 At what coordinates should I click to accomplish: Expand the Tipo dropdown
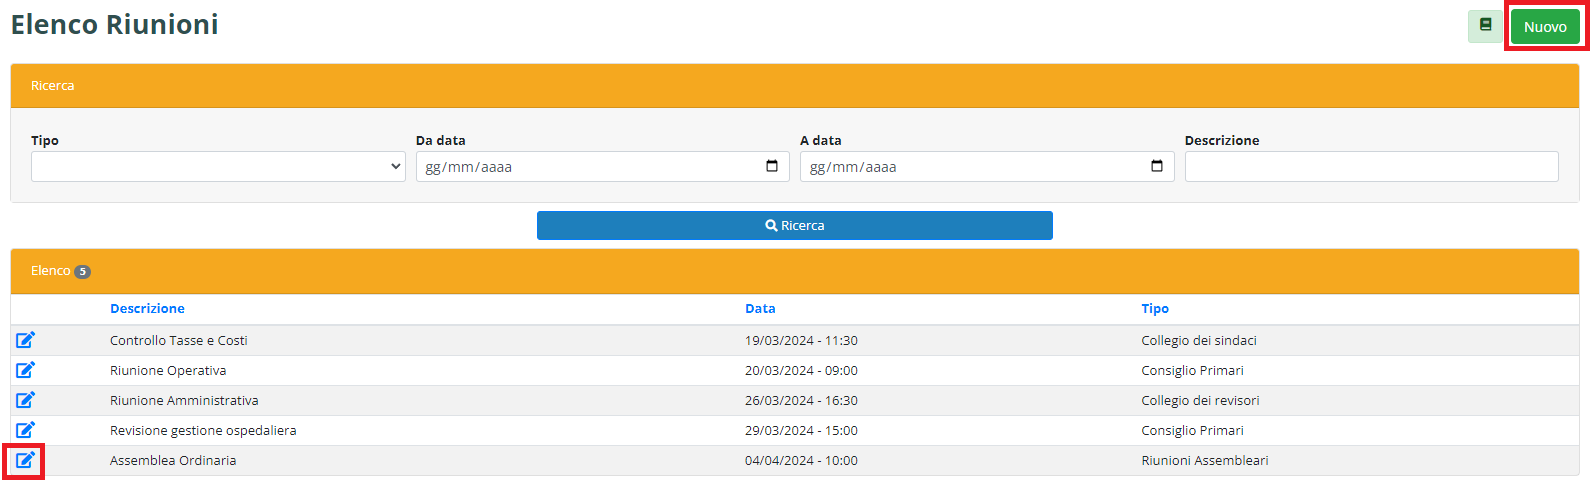(x=218, y=166)
